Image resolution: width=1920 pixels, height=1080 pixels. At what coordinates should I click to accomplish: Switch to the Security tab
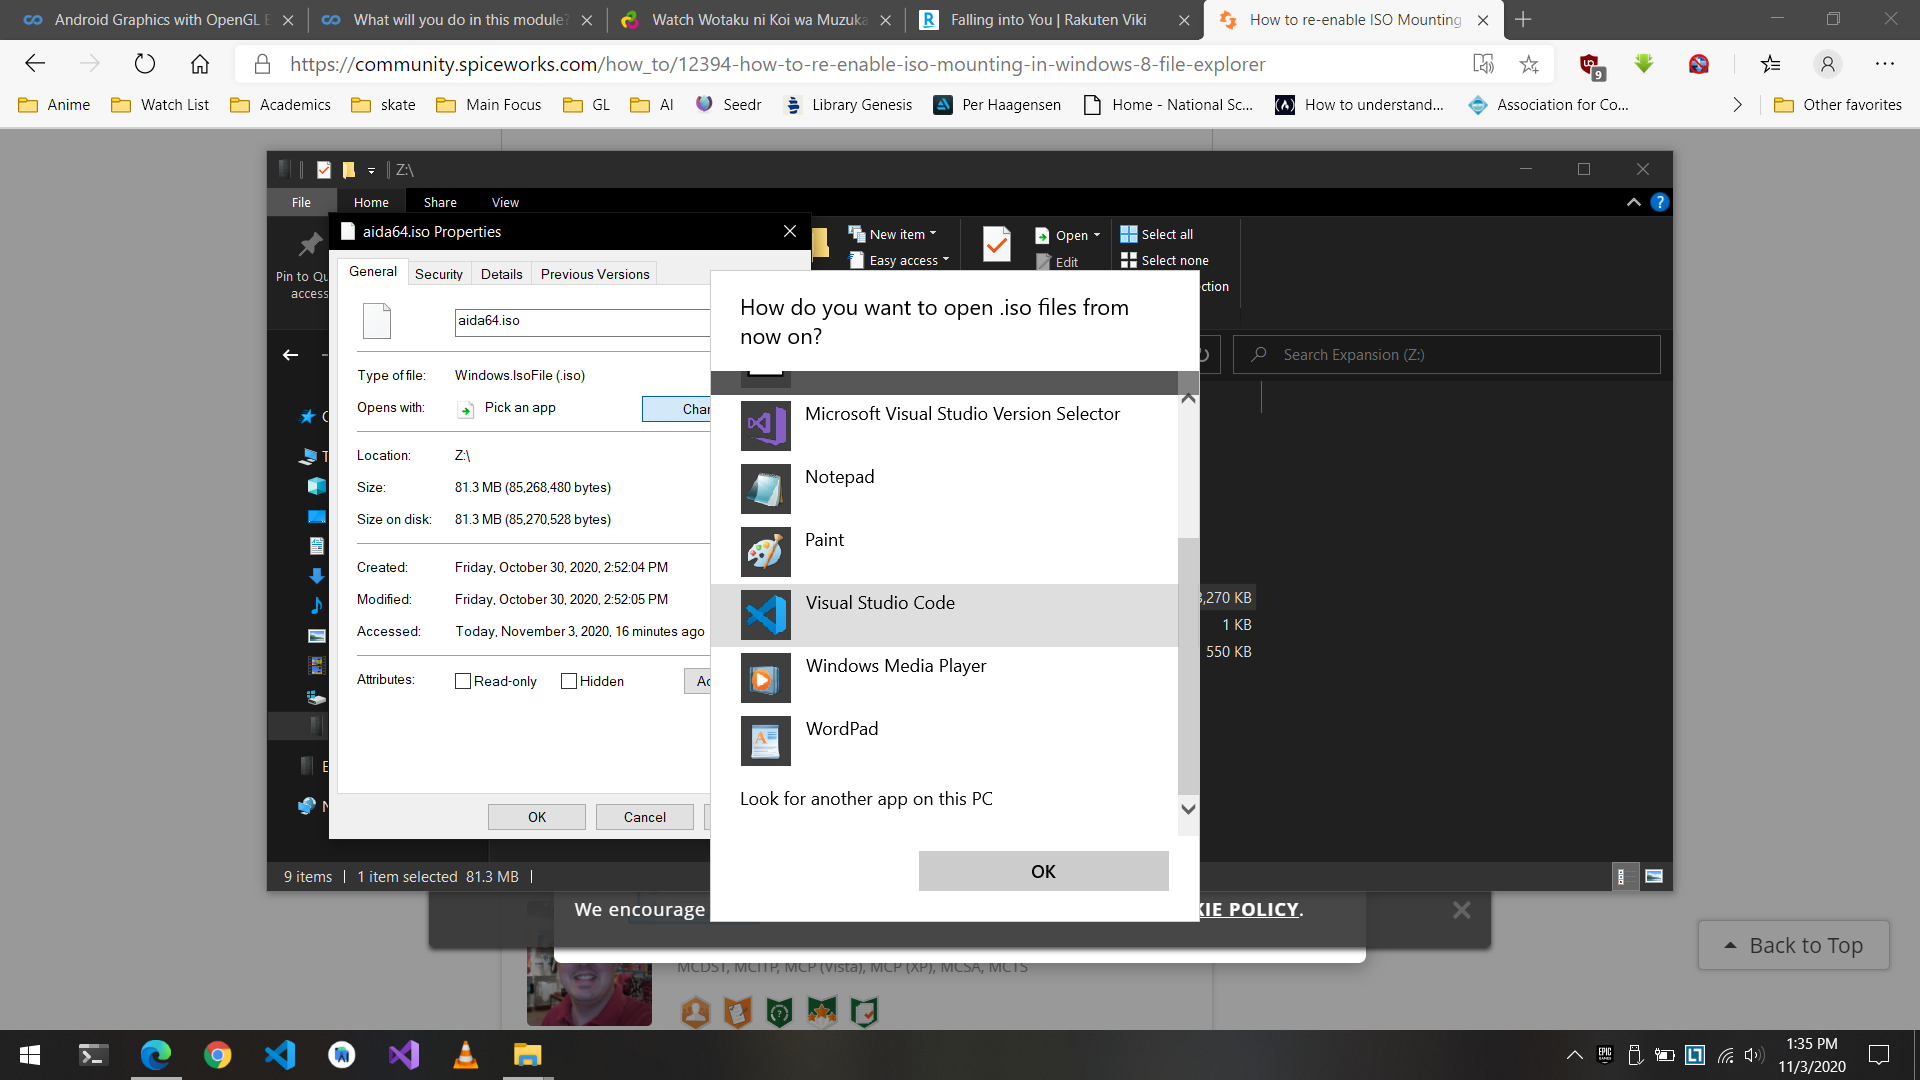click(x=439, y=274)
